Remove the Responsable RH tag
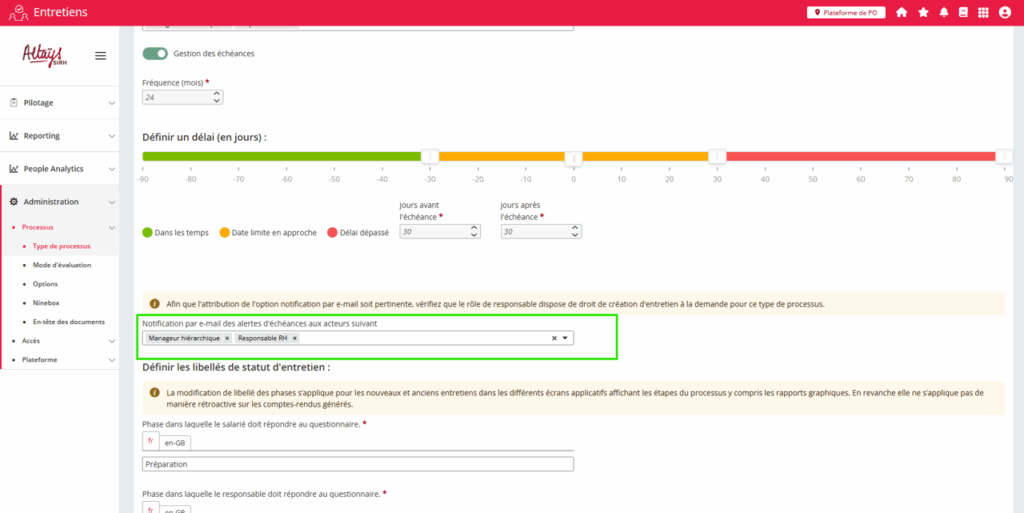Screen dimensions: 1024x513 294,339
